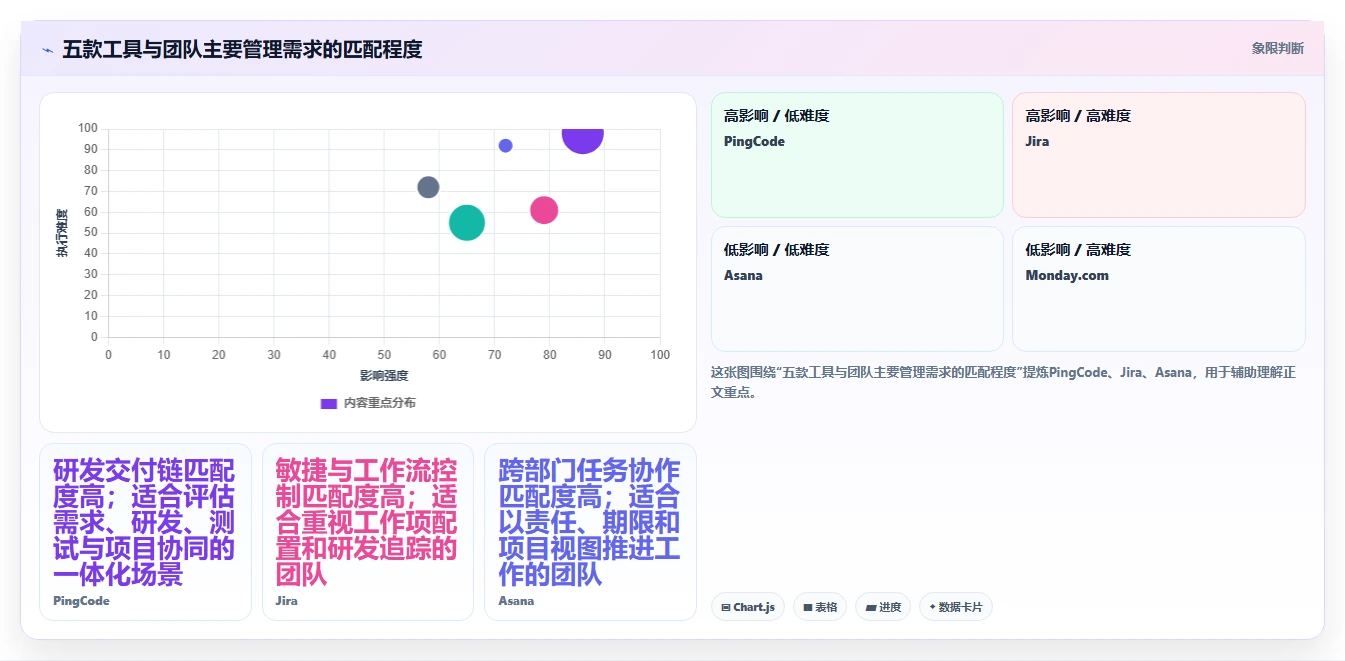Click the pink bubble on the chart
This screenshot has height=661, width=1345.
(543, 210)
